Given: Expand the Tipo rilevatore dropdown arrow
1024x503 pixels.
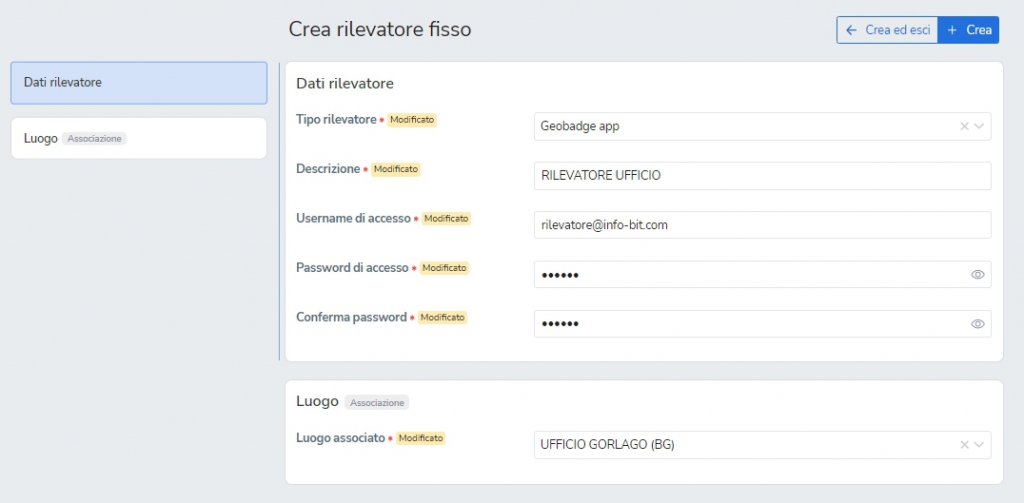Looking at the screenshot, I should pos(978,127).
